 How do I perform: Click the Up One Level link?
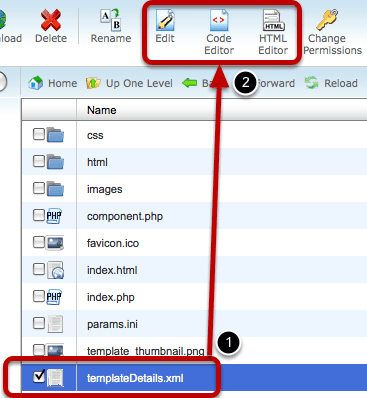coord(139,83)
